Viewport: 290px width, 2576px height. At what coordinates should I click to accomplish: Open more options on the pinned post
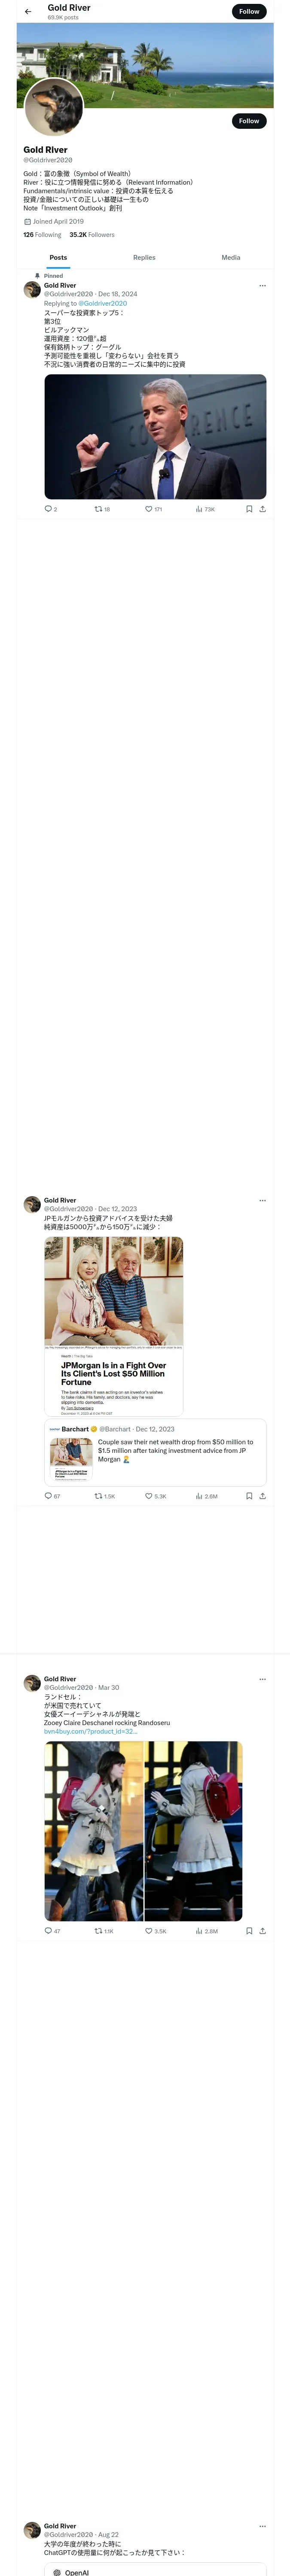pyautogui.click(x=262, y=286)
